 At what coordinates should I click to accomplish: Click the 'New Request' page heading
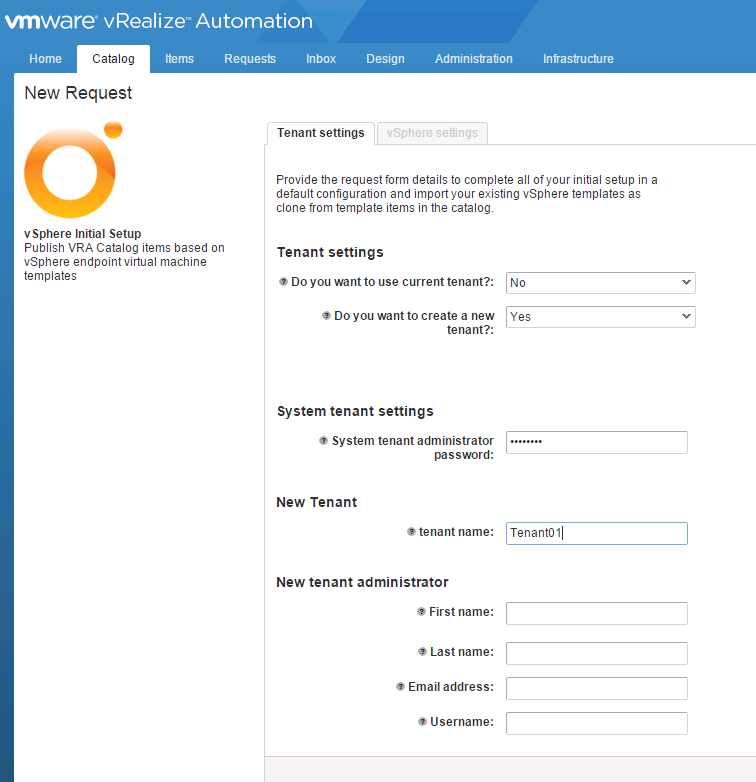(78, 93)
